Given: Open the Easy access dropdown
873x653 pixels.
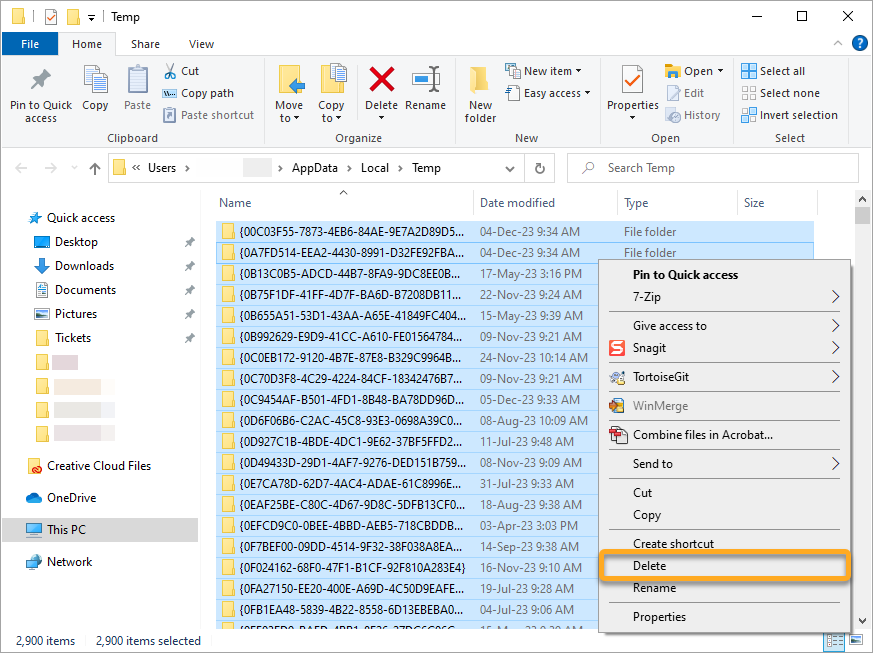Looking at the screenshot, I should [557, 93].
